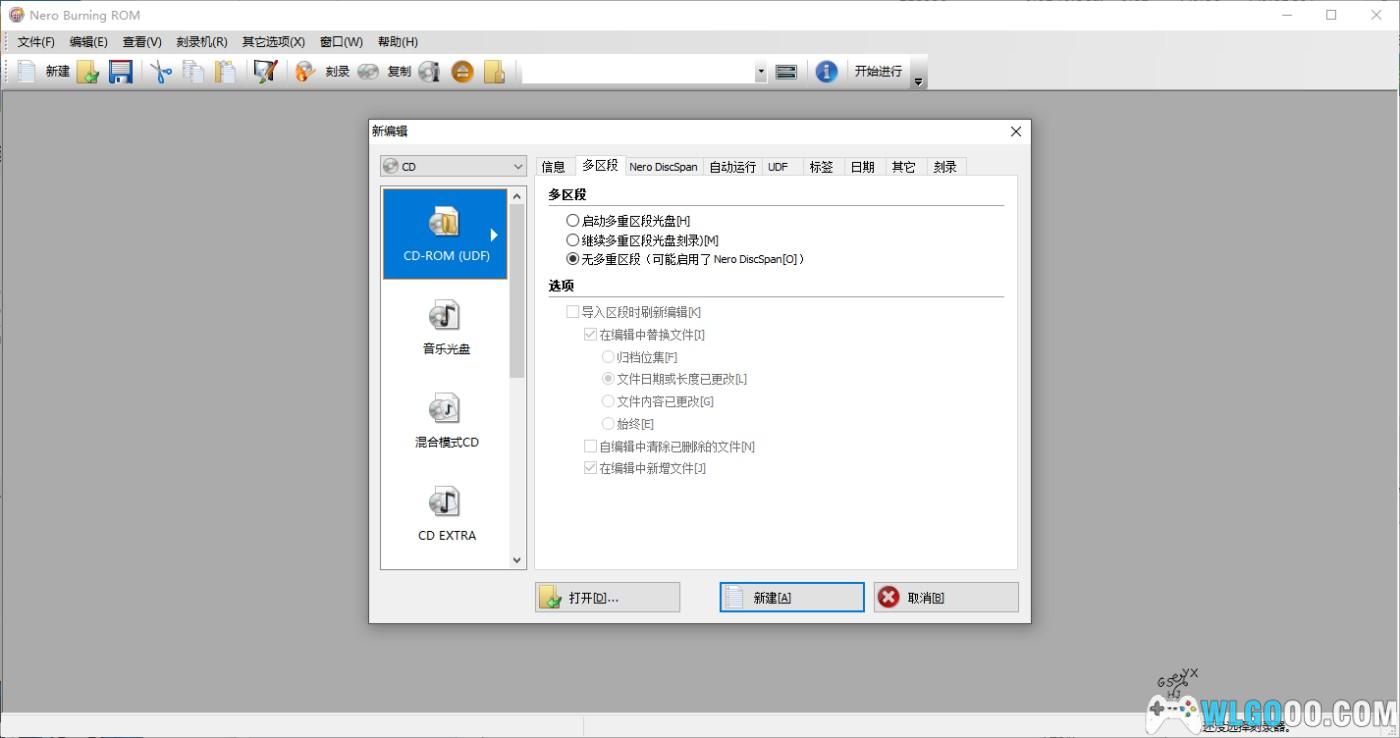Image resolution: width=1400 pixels, height=738 pixels.
Task: Open the 刻录机(R) menu
Action: 201,42
